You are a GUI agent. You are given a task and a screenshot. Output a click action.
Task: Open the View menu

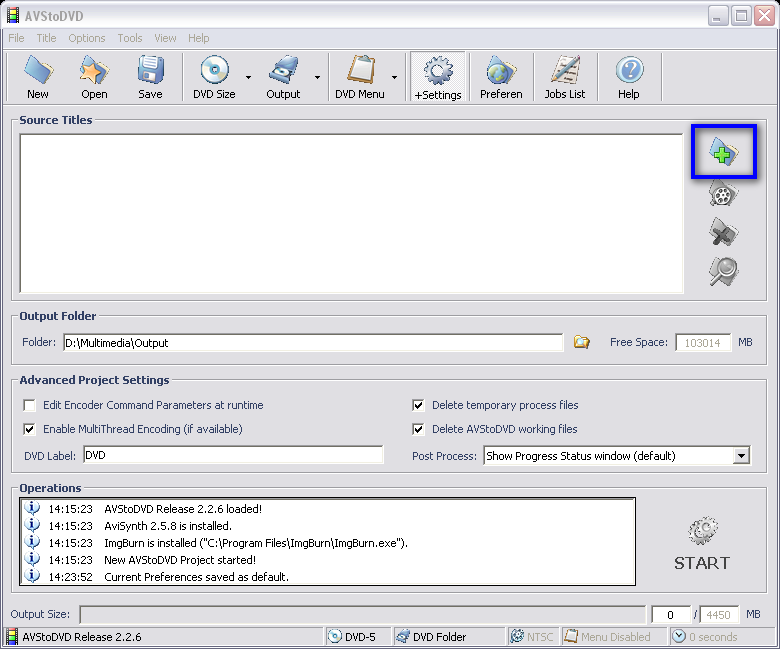(x=165, y=38)
